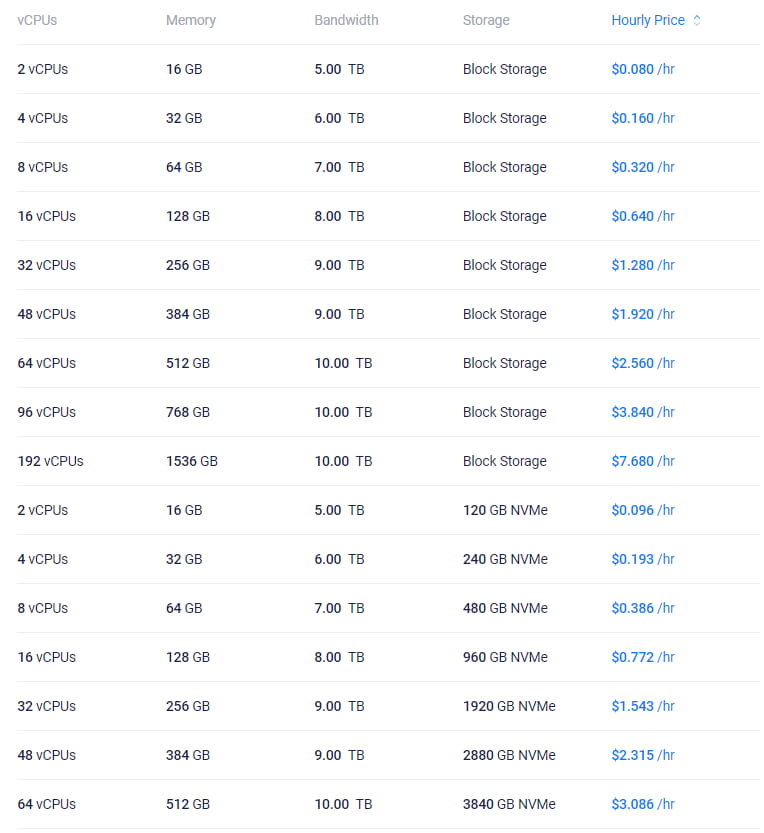The width and height of the screenshot is (764, 833).
Task: Click the sort arrows beside Hourly Price
Action: click(x=697, y=20)
